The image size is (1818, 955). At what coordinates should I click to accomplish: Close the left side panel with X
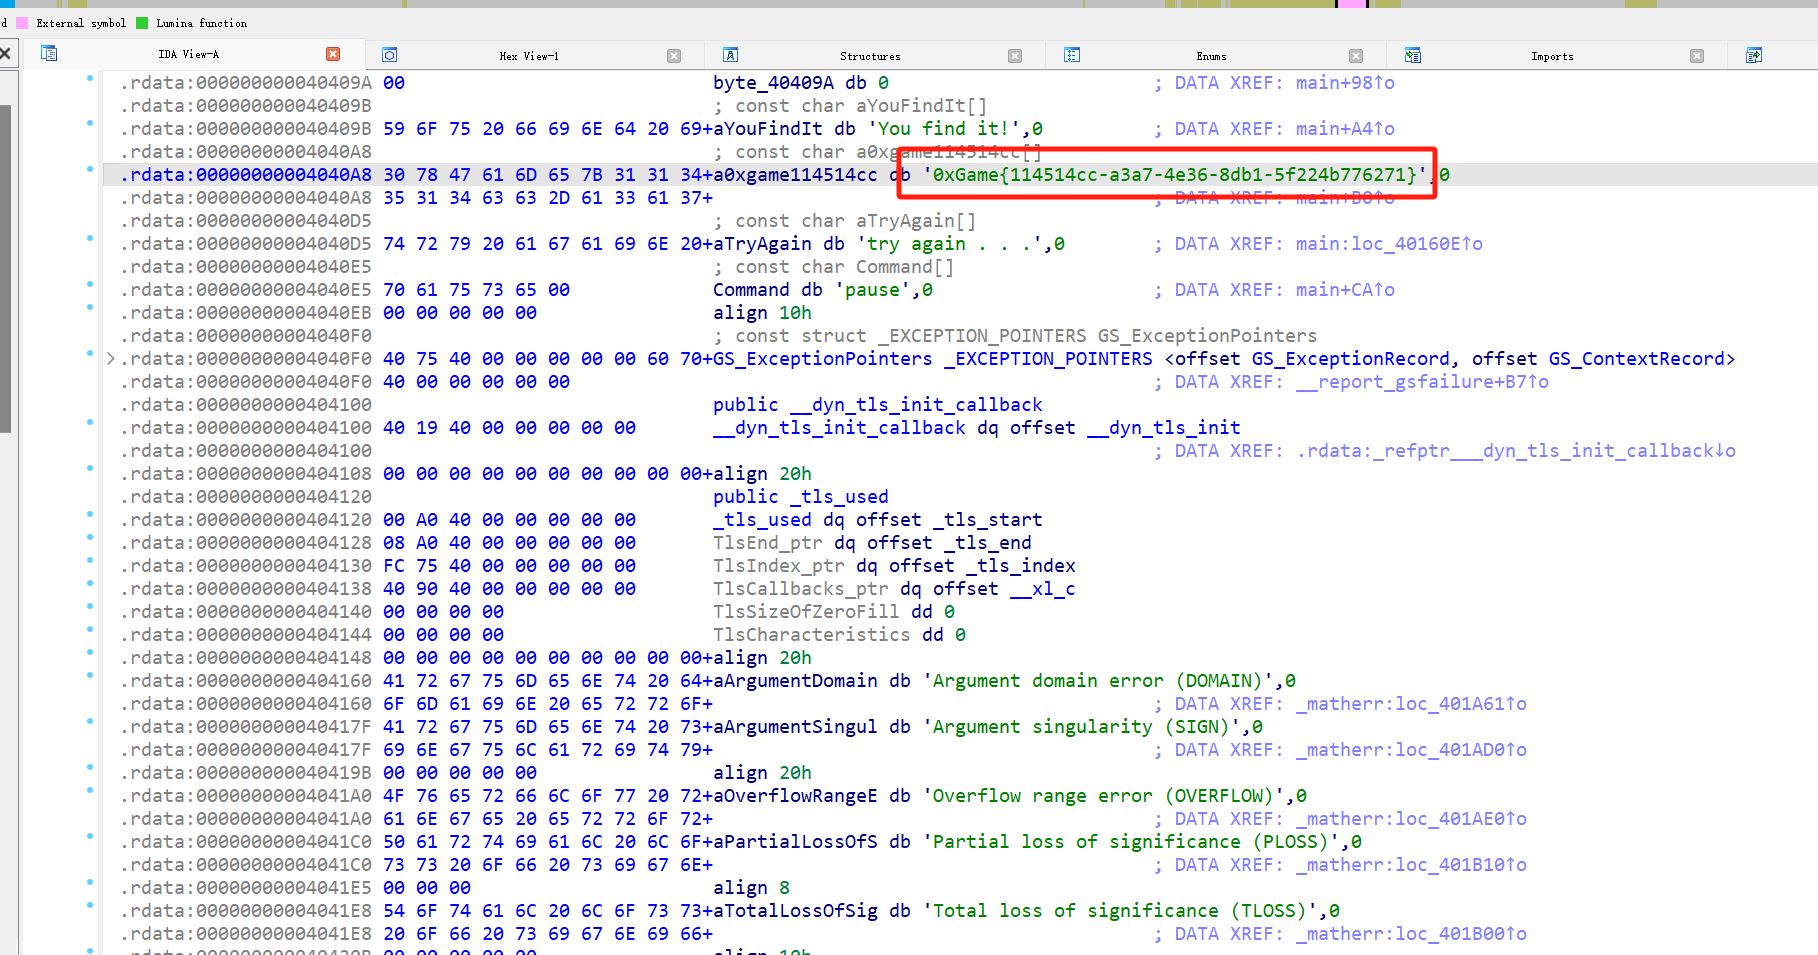pos(5,53)
